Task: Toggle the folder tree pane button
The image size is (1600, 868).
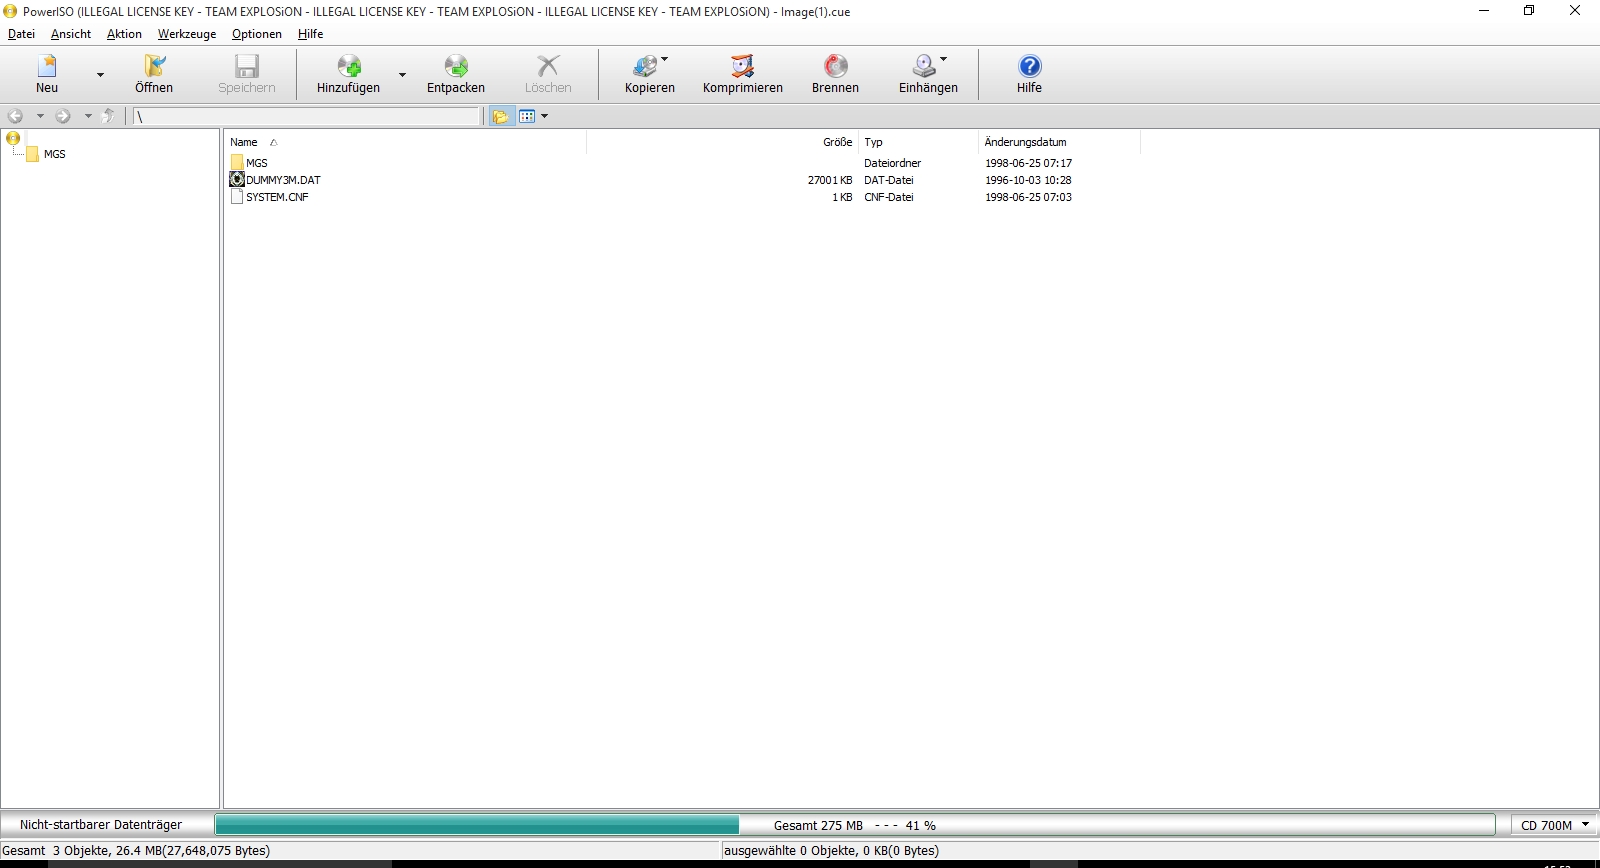Action: click(x=501, y=117)
